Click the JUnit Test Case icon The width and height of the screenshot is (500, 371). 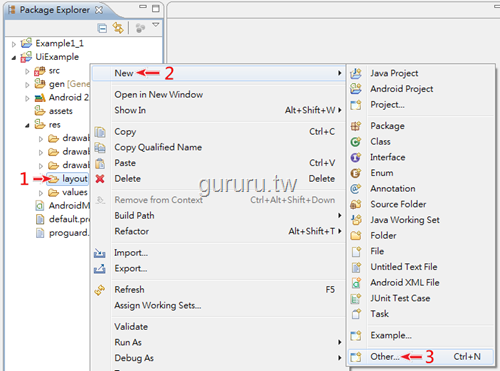click(356, 298)
